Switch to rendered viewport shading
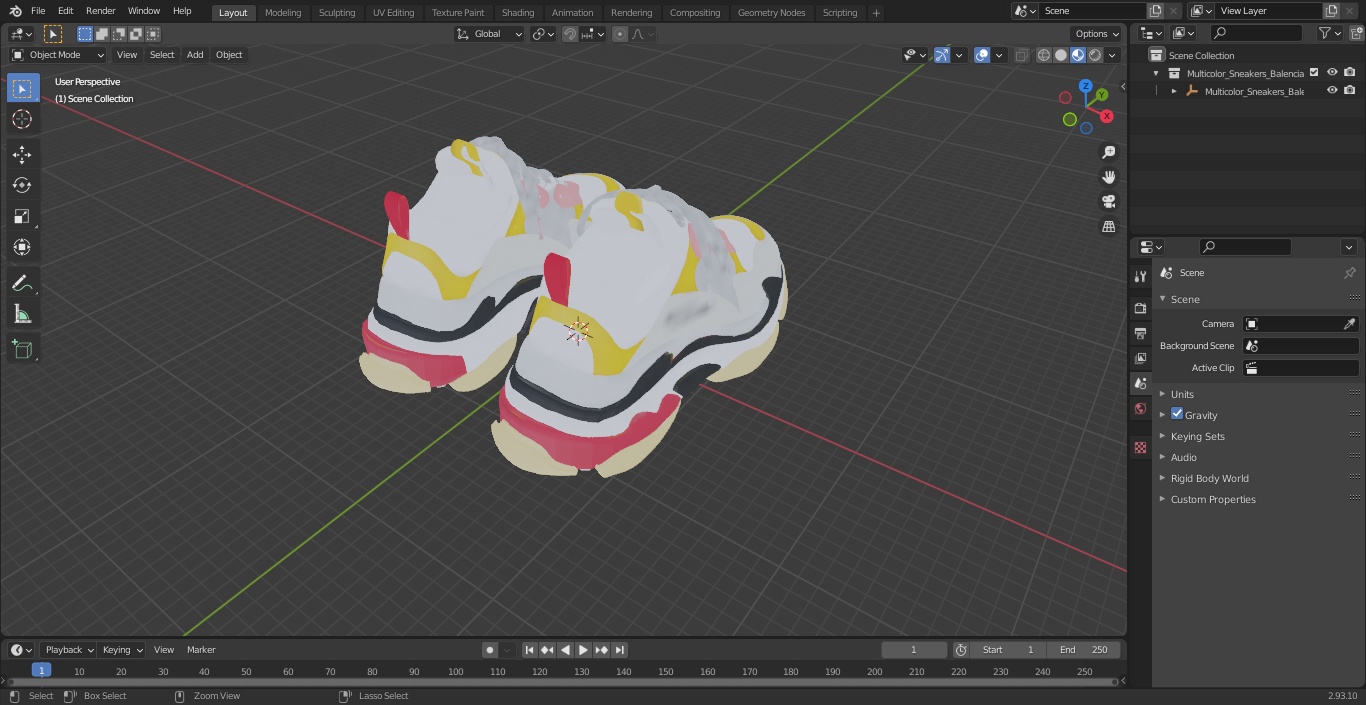 (x=1095, y=55)
